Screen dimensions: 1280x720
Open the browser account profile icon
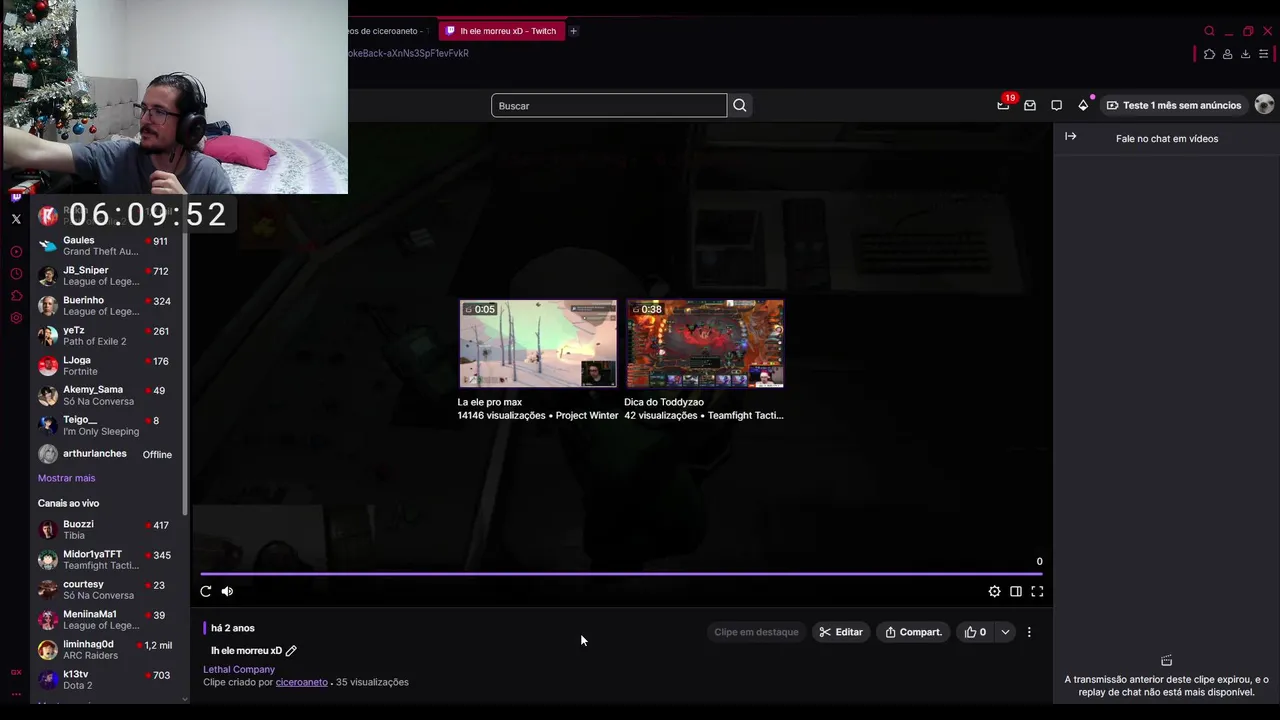(x=1227, y=54)
